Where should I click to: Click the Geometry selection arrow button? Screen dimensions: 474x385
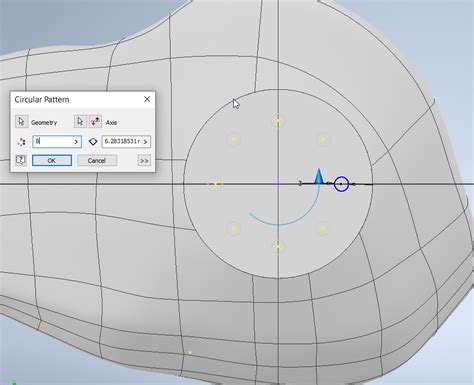pyautogui.click(x=22, y=122)
